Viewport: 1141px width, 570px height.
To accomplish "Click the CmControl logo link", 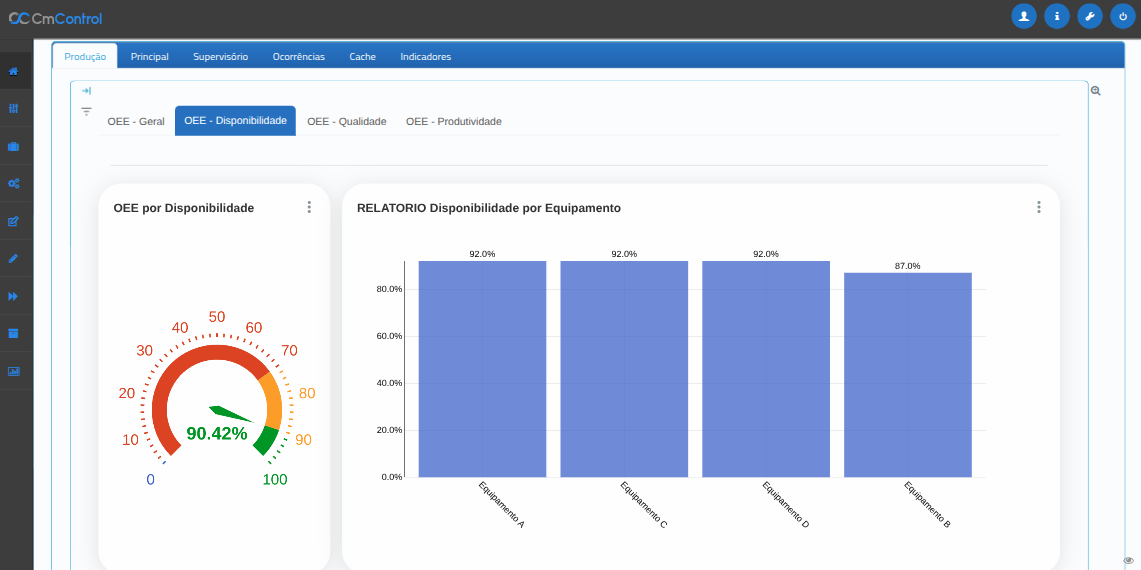I will point(55,18).
